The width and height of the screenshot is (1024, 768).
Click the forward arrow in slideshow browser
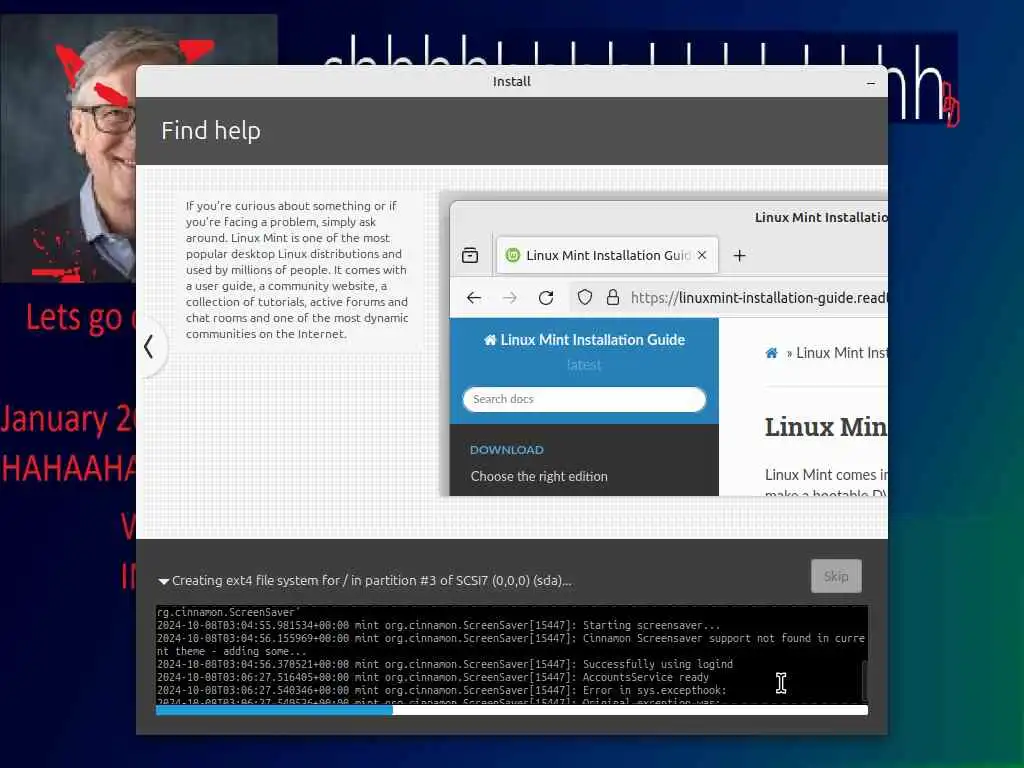coord(510,298)
